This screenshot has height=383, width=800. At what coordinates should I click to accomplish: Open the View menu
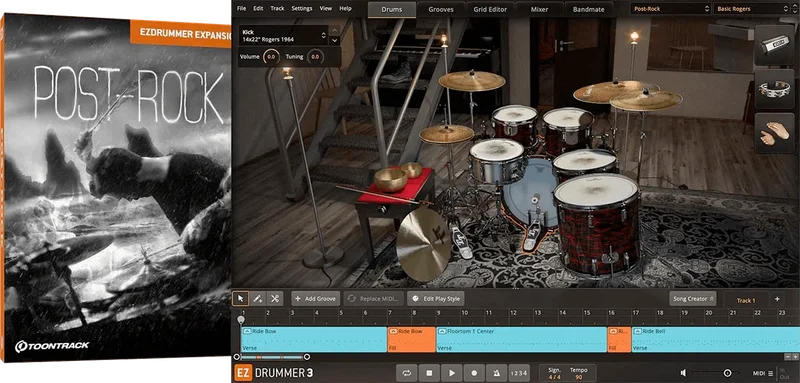click(x=326, y=9)
